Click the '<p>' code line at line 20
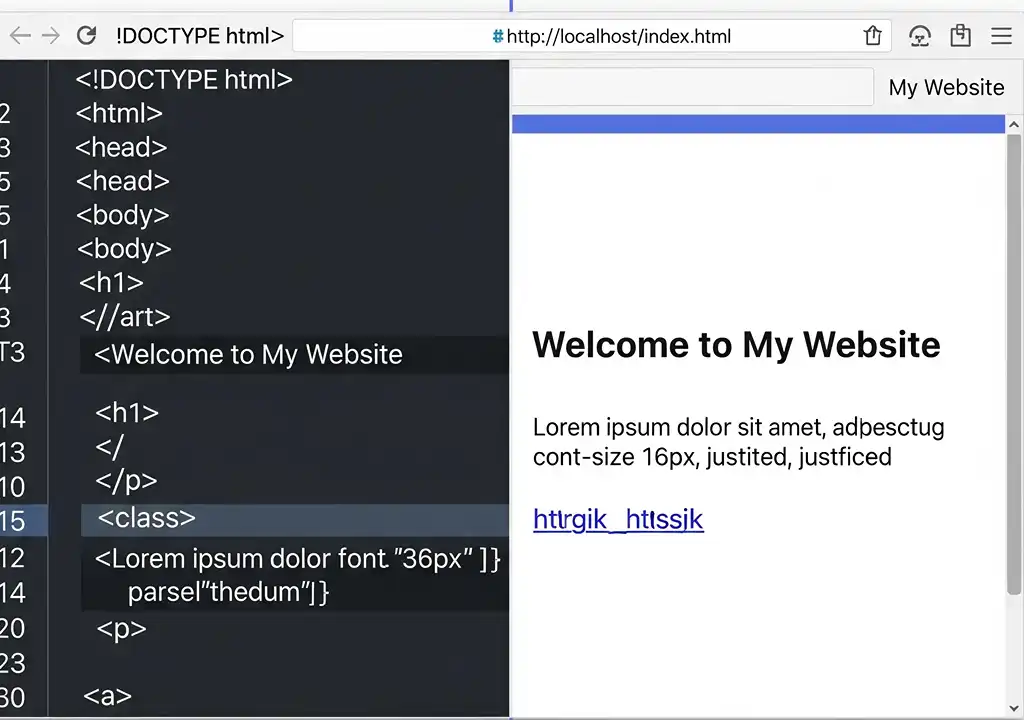Viewport: 1024px width, 720px height. [121, 629]
